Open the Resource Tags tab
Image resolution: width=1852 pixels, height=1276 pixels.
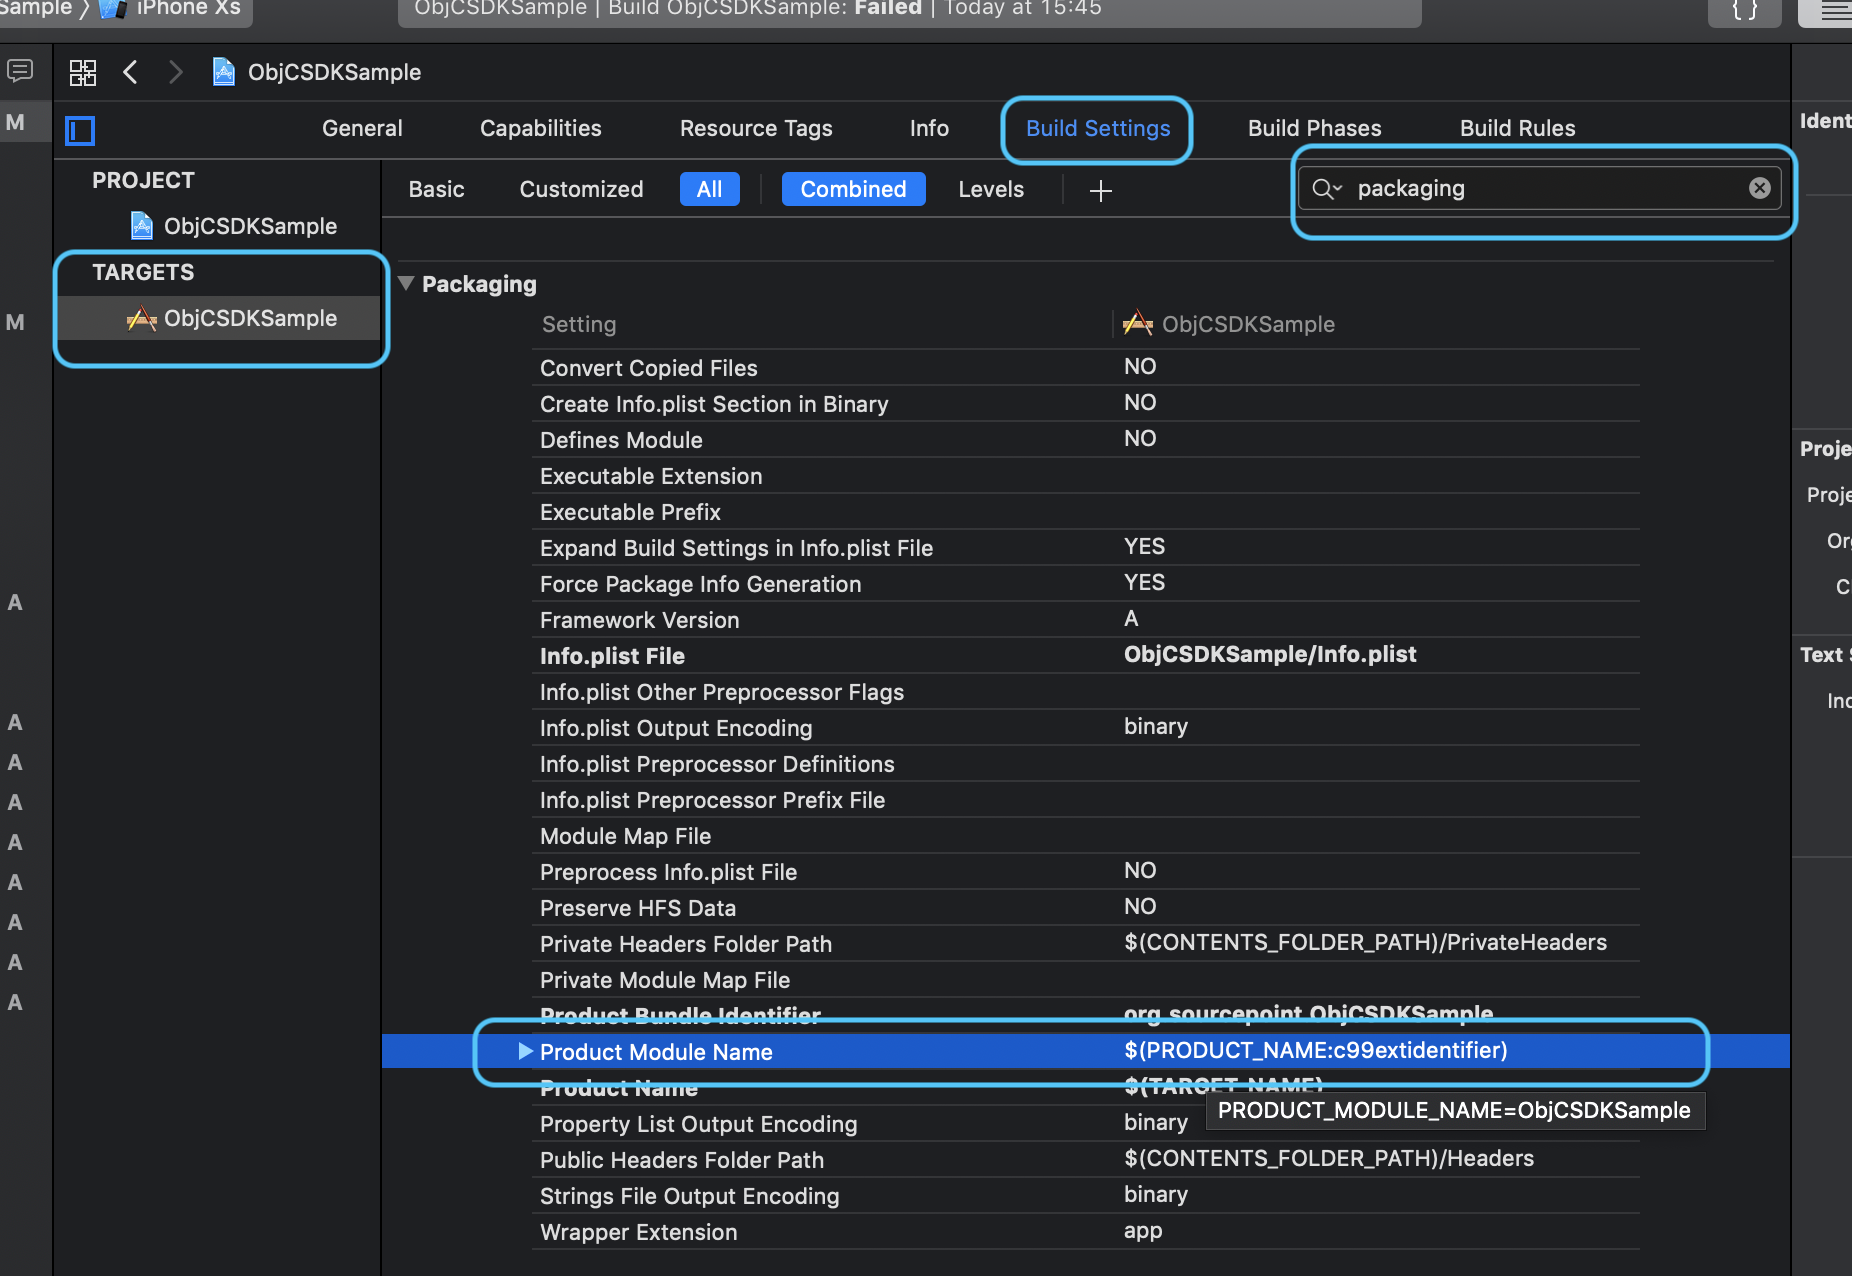click(x=756, y=128)
